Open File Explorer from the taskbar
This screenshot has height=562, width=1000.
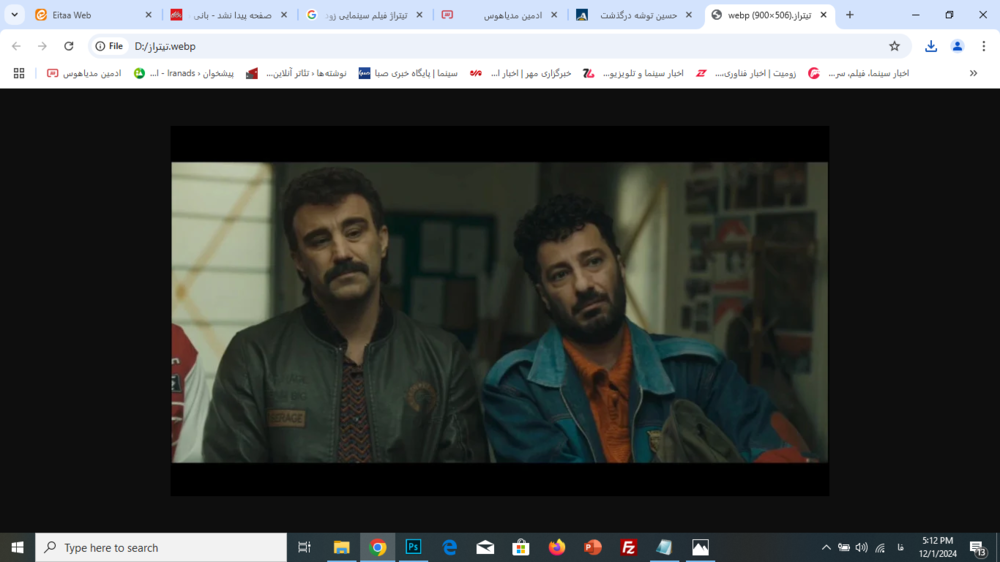(x=342, y=547)
